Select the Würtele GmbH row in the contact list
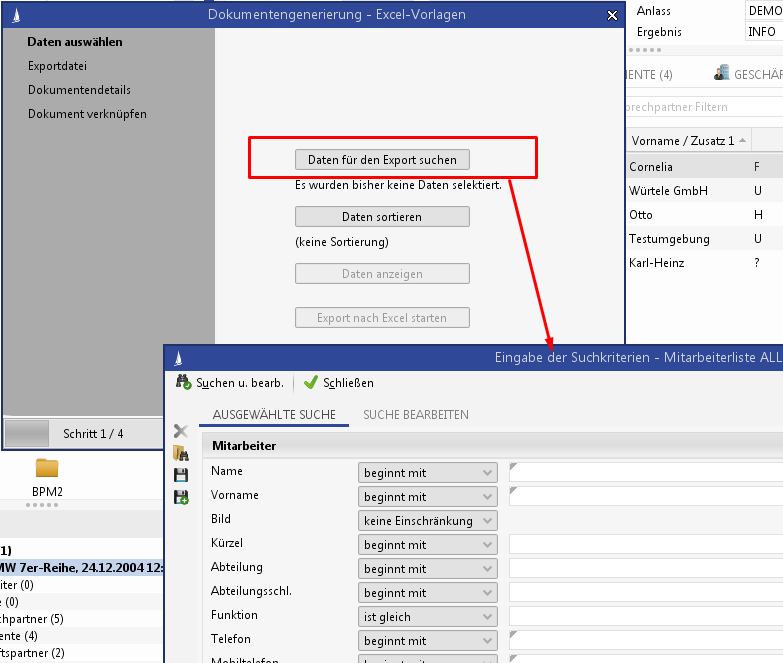 point(669,191)
